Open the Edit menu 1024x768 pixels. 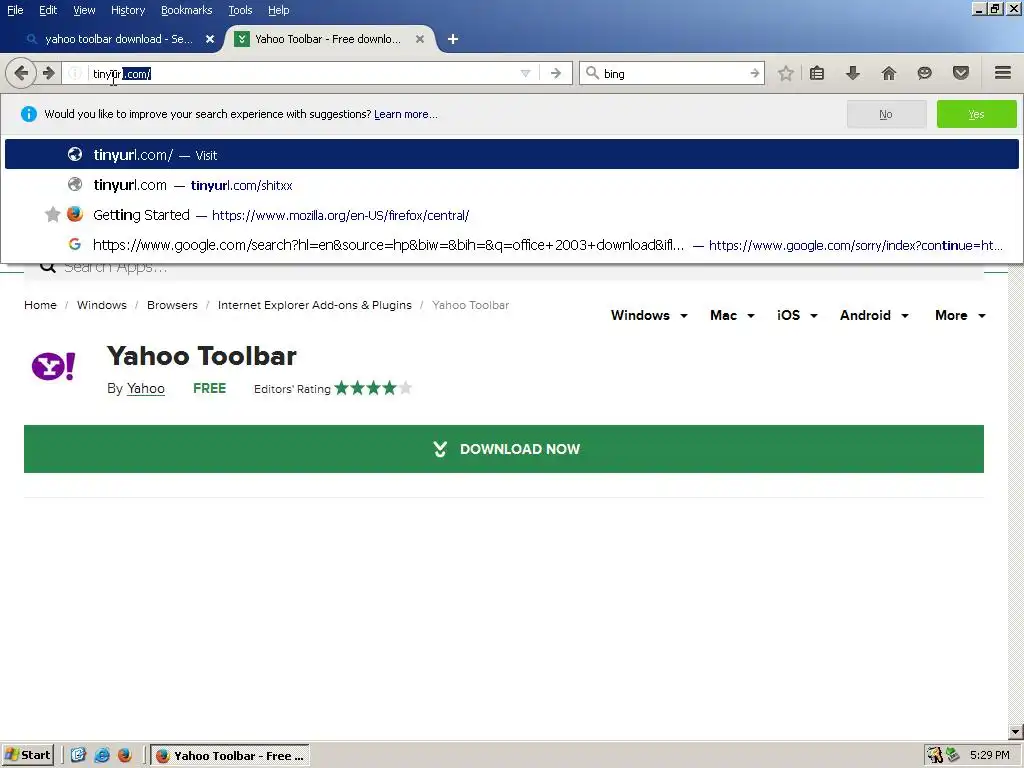48,10
